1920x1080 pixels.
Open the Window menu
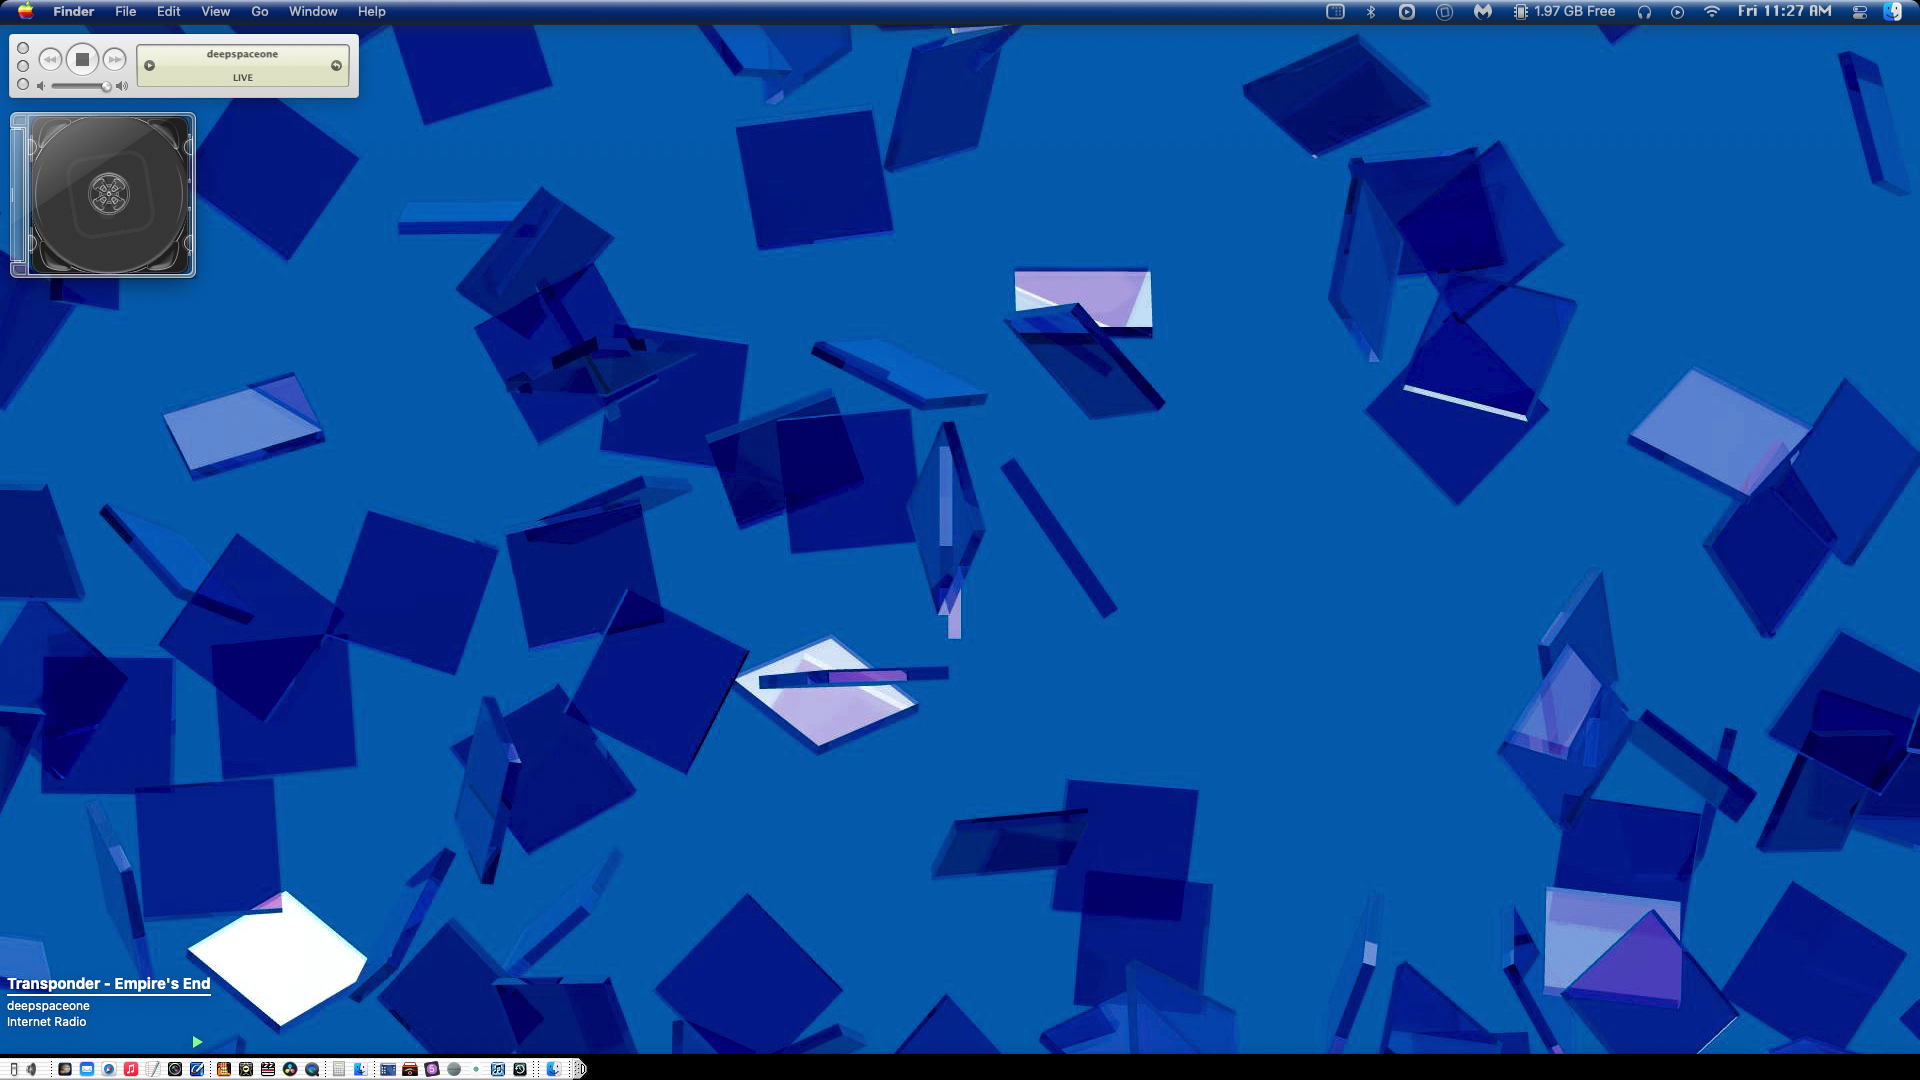click(313, 11)
